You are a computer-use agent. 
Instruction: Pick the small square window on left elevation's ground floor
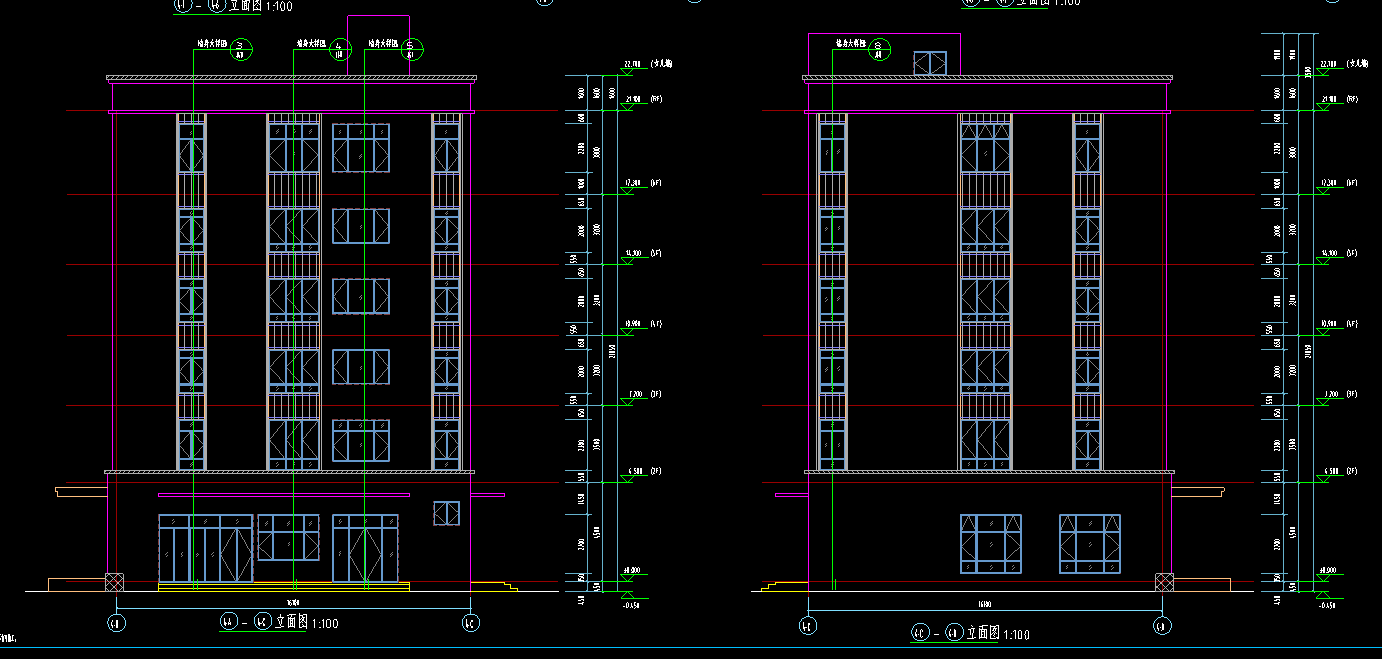[x=446, y=513]
